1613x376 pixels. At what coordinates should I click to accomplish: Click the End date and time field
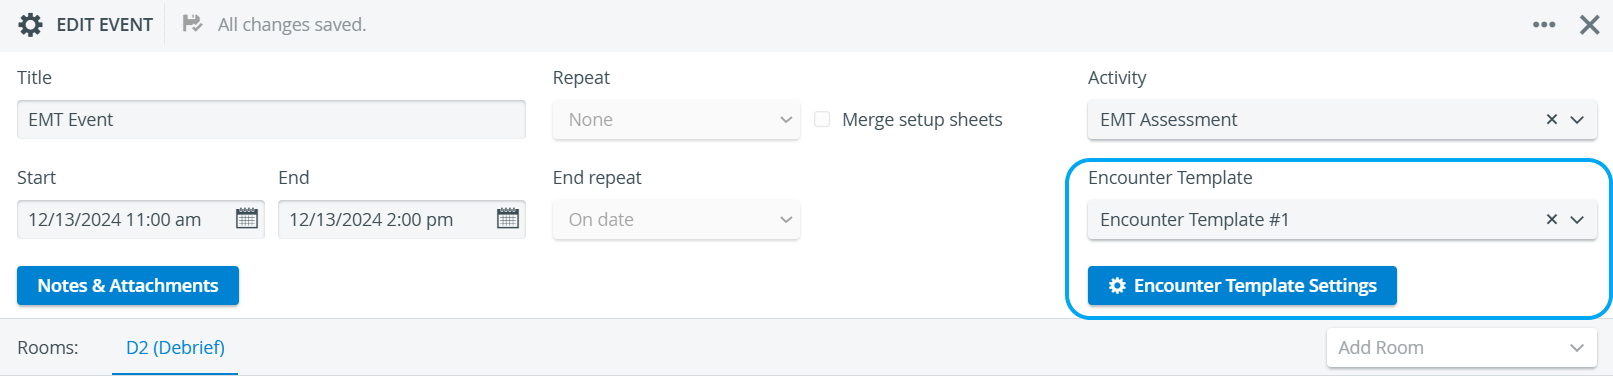[x=402, y=219]
